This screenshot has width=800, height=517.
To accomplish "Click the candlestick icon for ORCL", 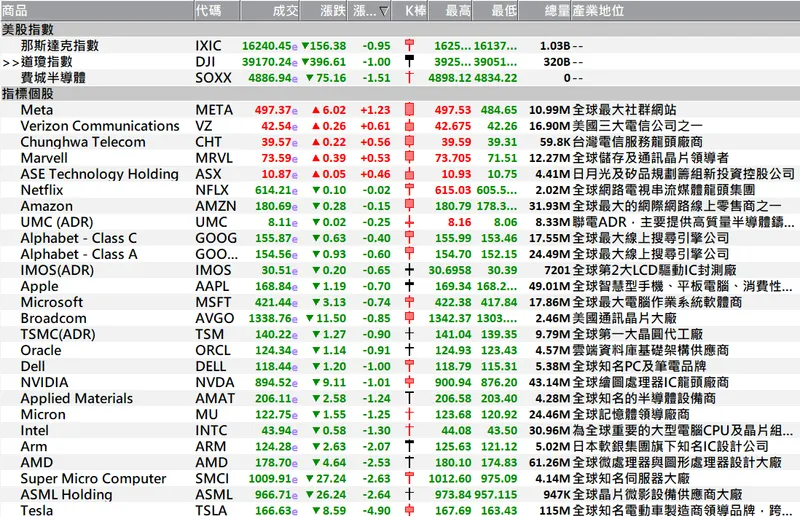I will click(x=409, y=350).
